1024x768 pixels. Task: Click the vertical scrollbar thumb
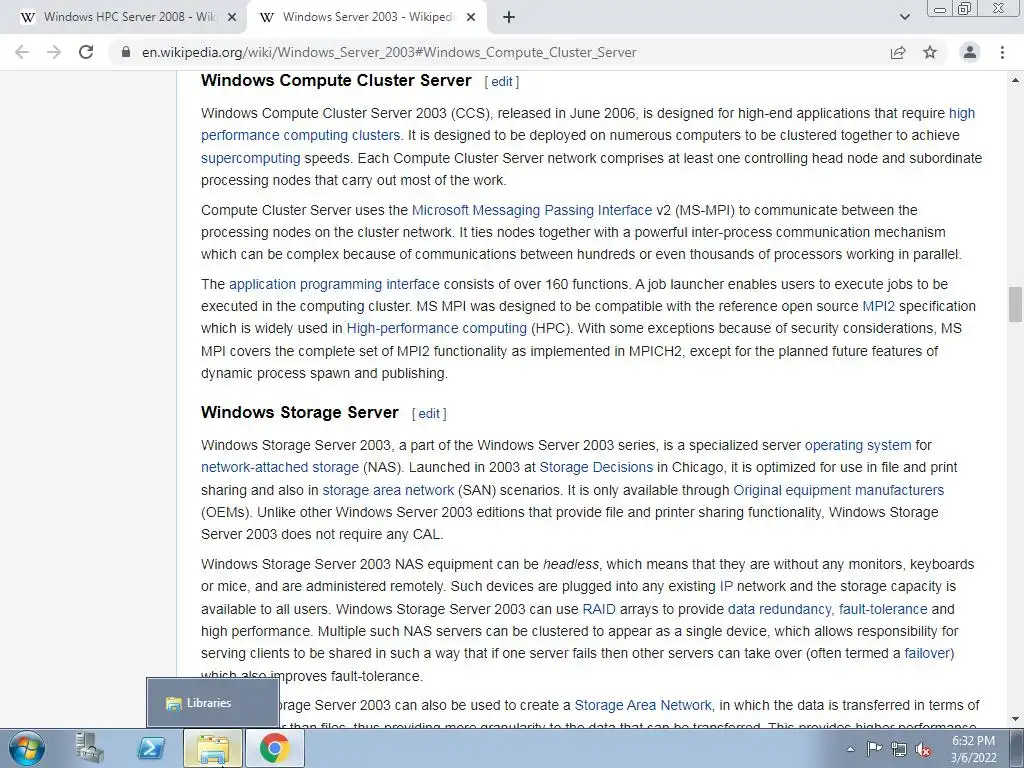coord(1016,304)
